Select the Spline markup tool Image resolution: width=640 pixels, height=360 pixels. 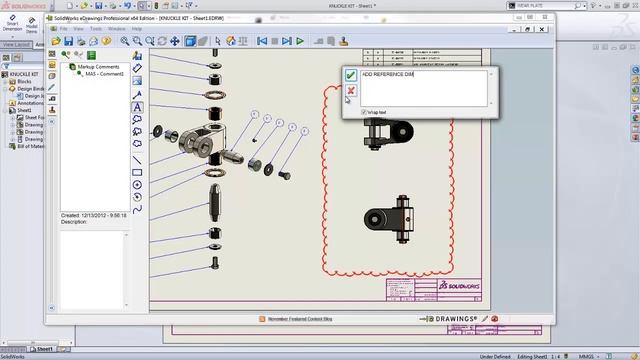point(137,209)
